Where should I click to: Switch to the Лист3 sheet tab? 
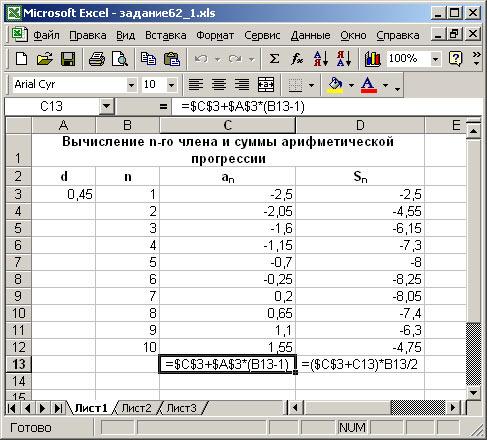coord(181,408)
